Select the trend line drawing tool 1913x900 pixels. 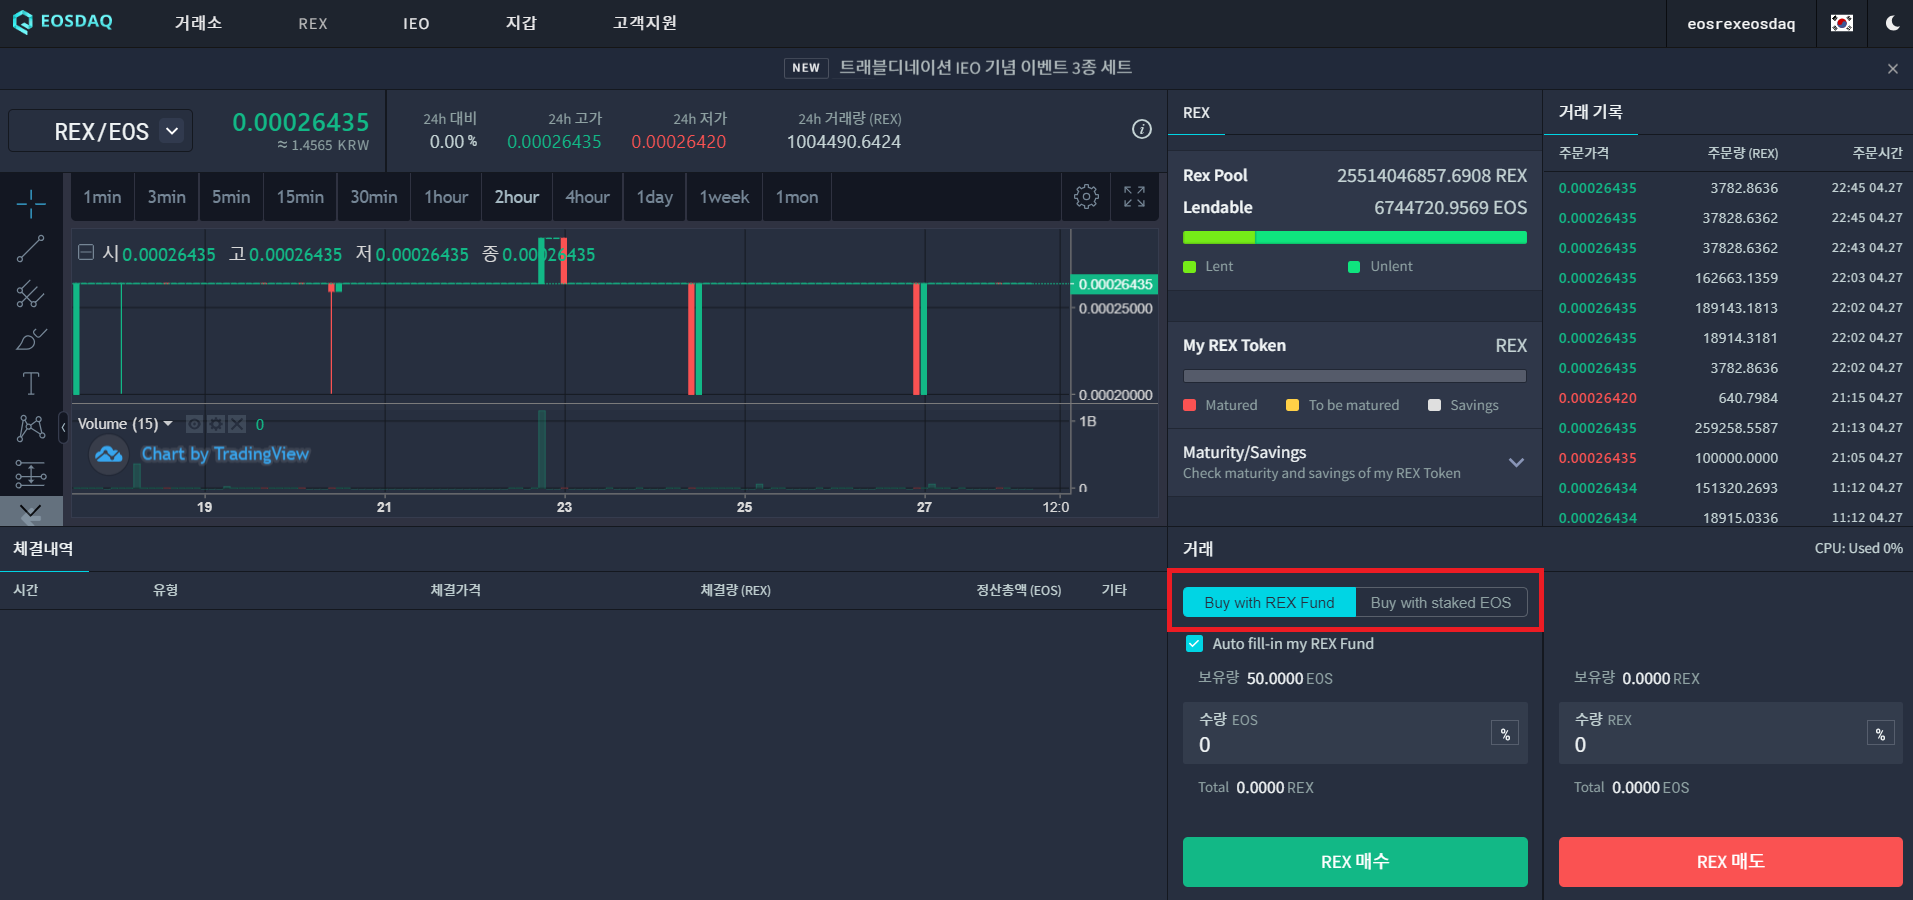pyautogui.click(x=31, y=249)
